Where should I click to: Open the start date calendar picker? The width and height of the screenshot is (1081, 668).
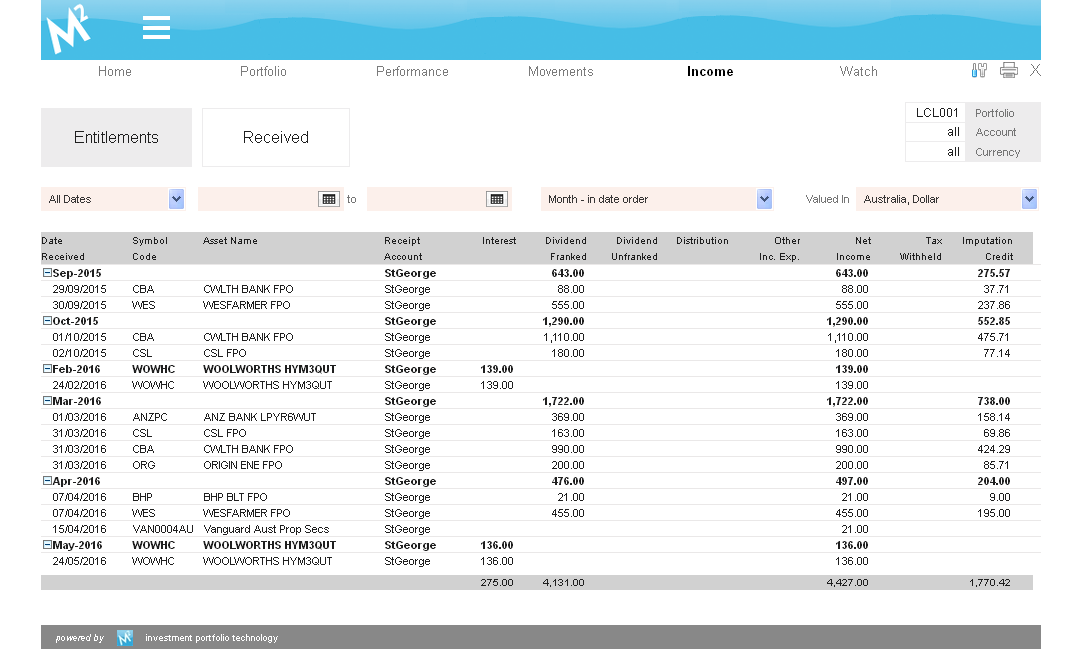[328, 199]
